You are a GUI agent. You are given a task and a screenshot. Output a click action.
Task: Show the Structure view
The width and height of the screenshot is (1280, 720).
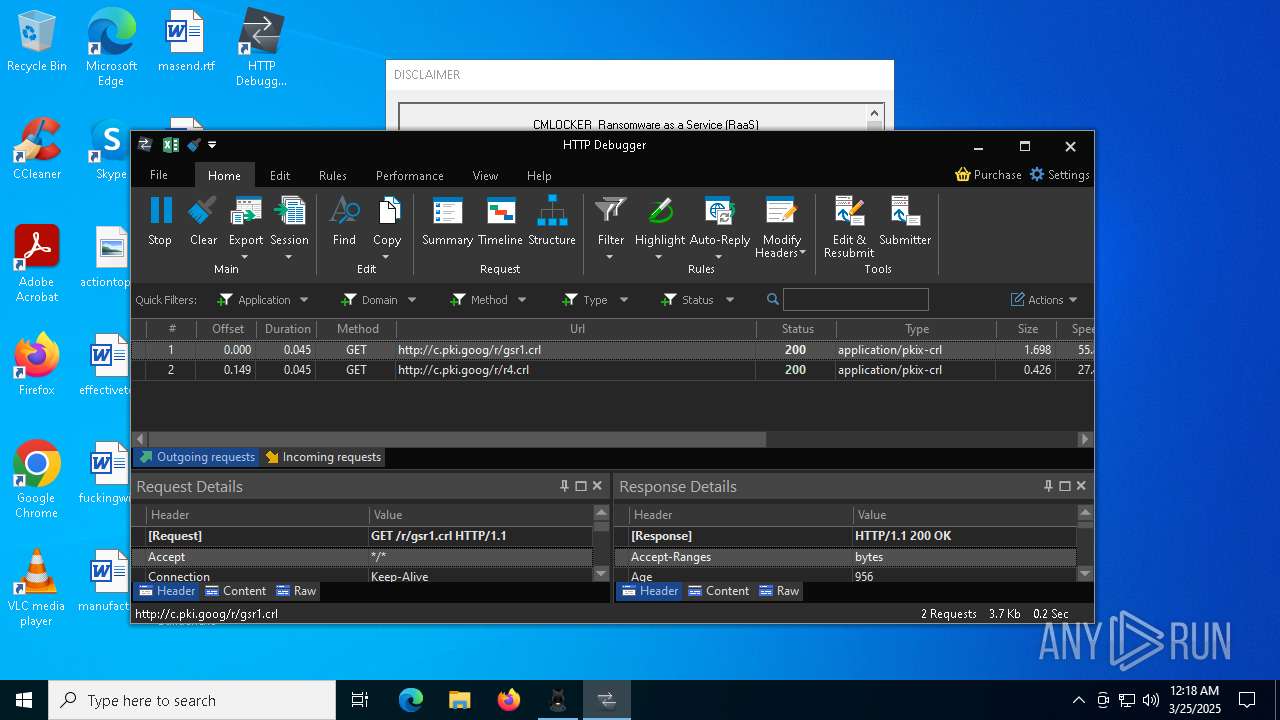click(552, 221)
